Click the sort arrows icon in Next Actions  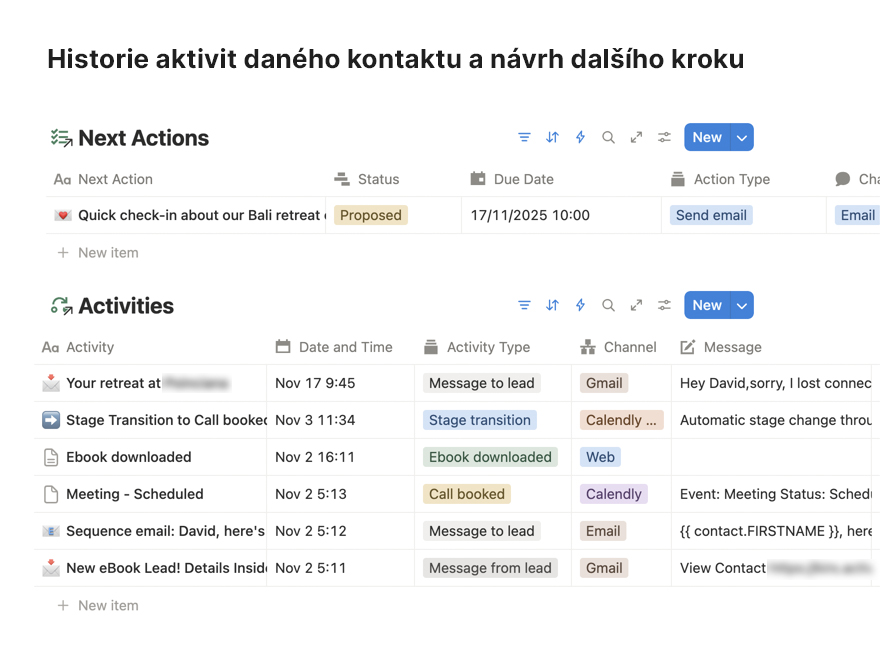click(552, 138)
